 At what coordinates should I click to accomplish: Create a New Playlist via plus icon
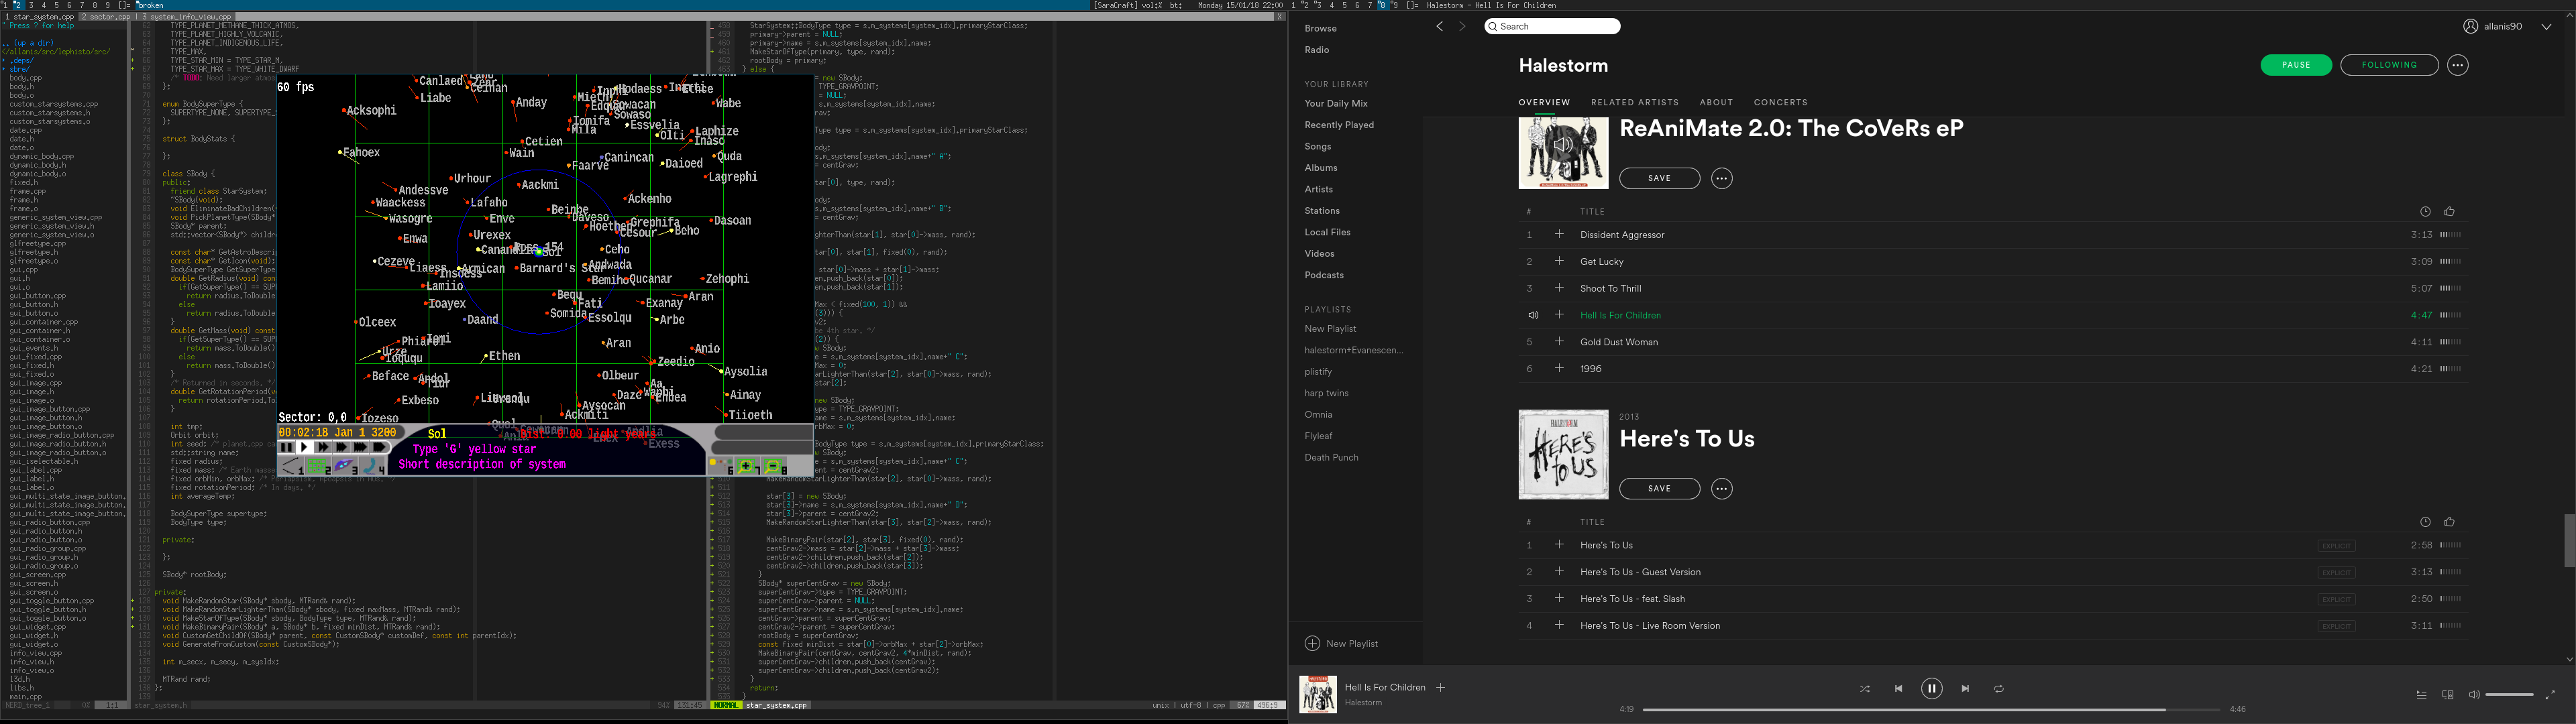point(1312,644)
